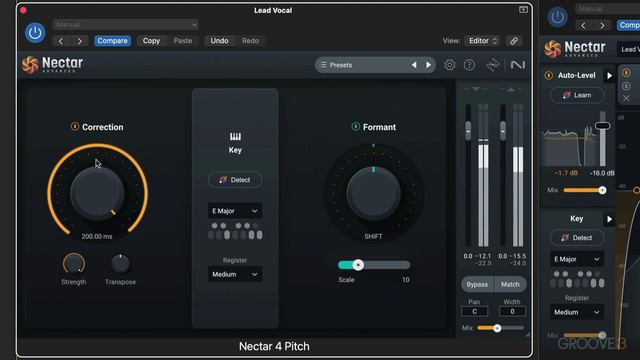This screenshot has width=640, height=360.
Task: Click the Auto-Level Mix slider handle
Action: (x=602, y=190)
